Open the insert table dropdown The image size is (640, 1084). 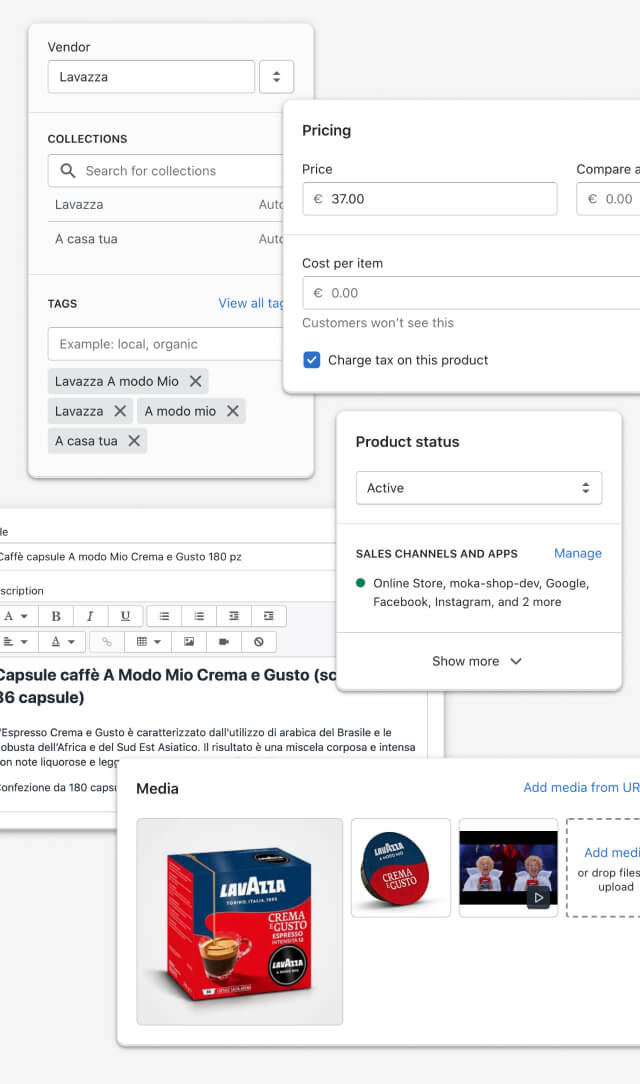point(149,642)
